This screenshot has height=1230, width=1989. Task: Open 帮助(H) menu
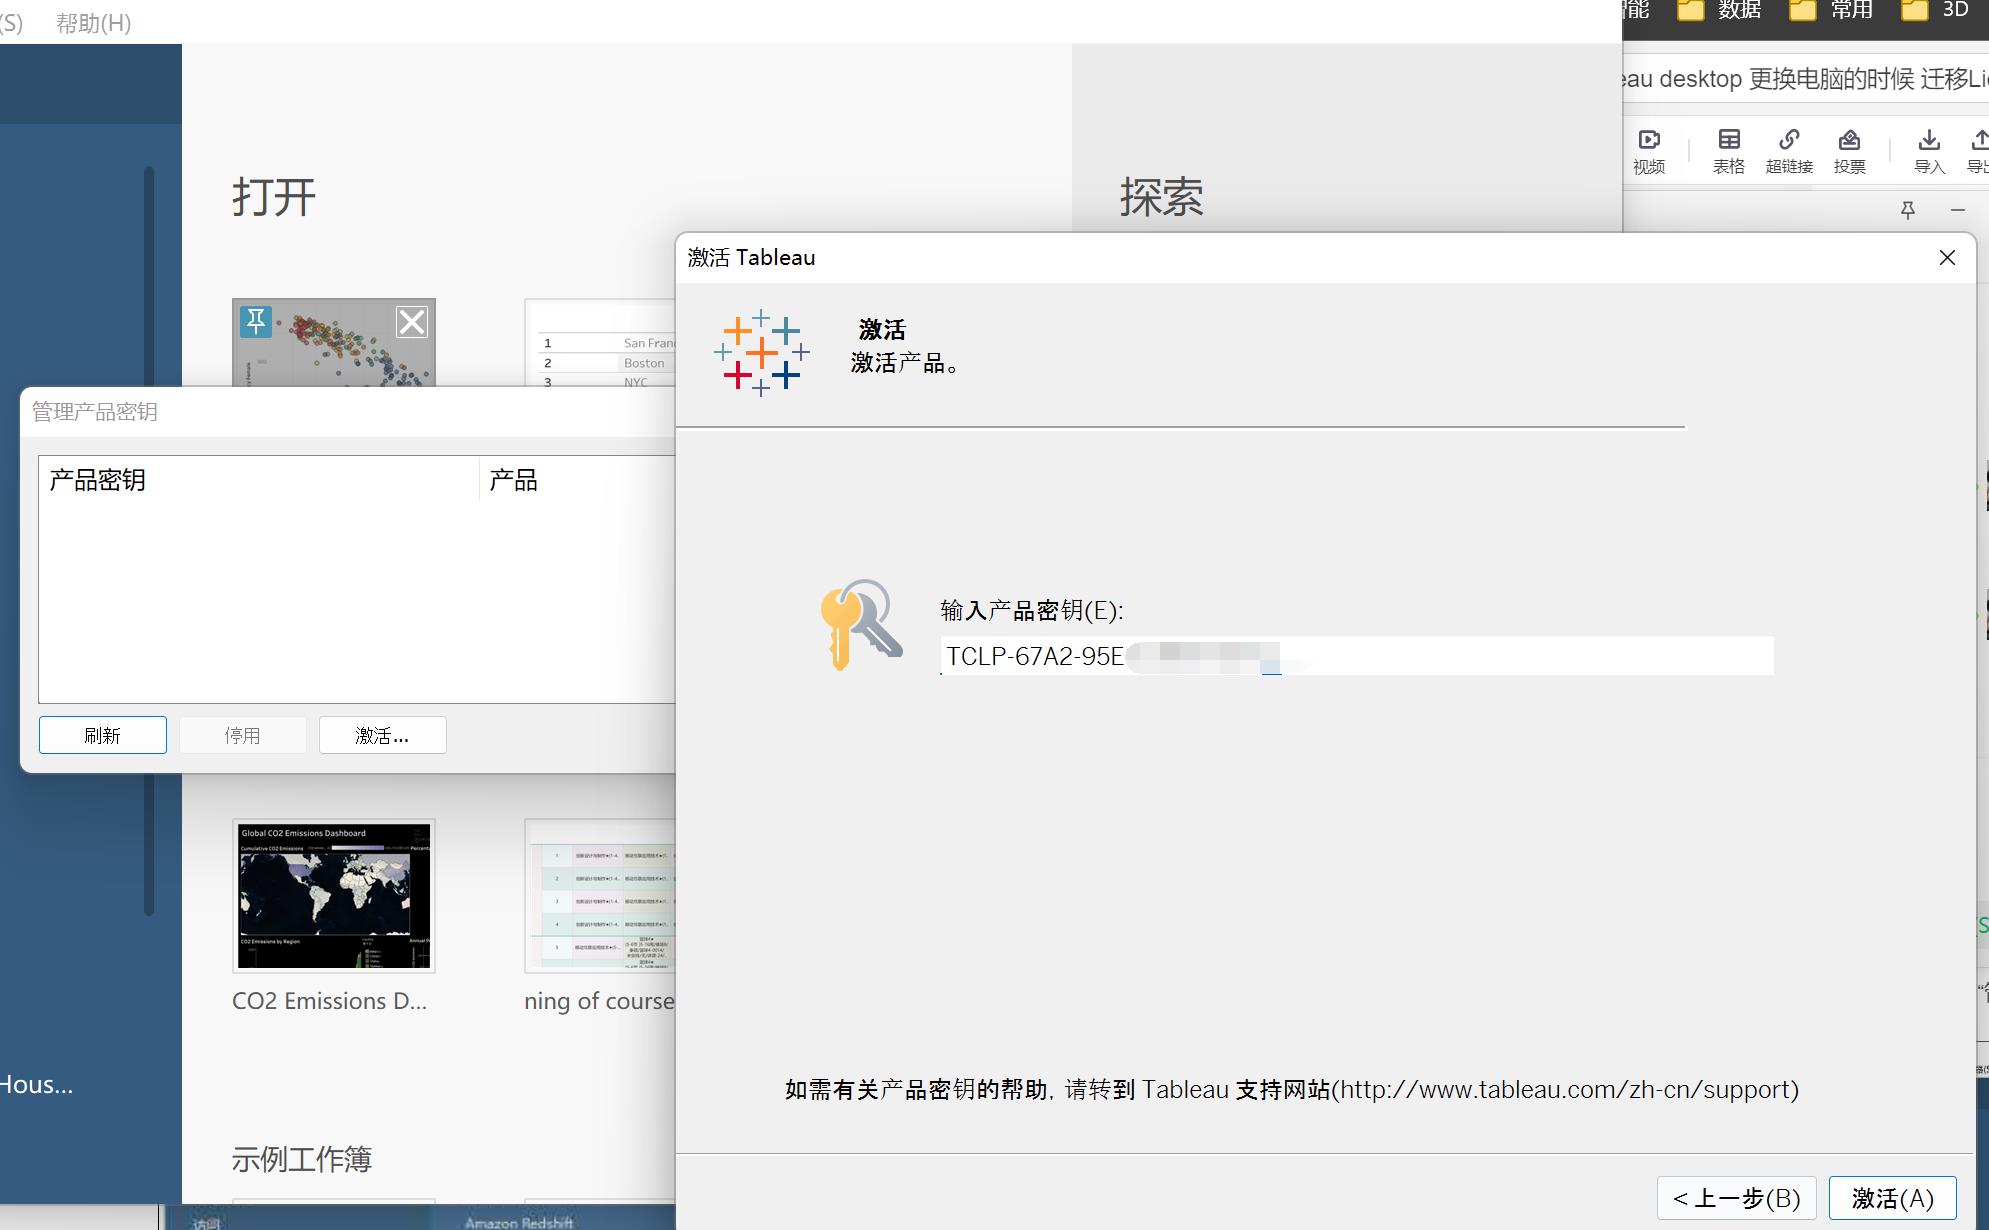[x=93, y=23]
